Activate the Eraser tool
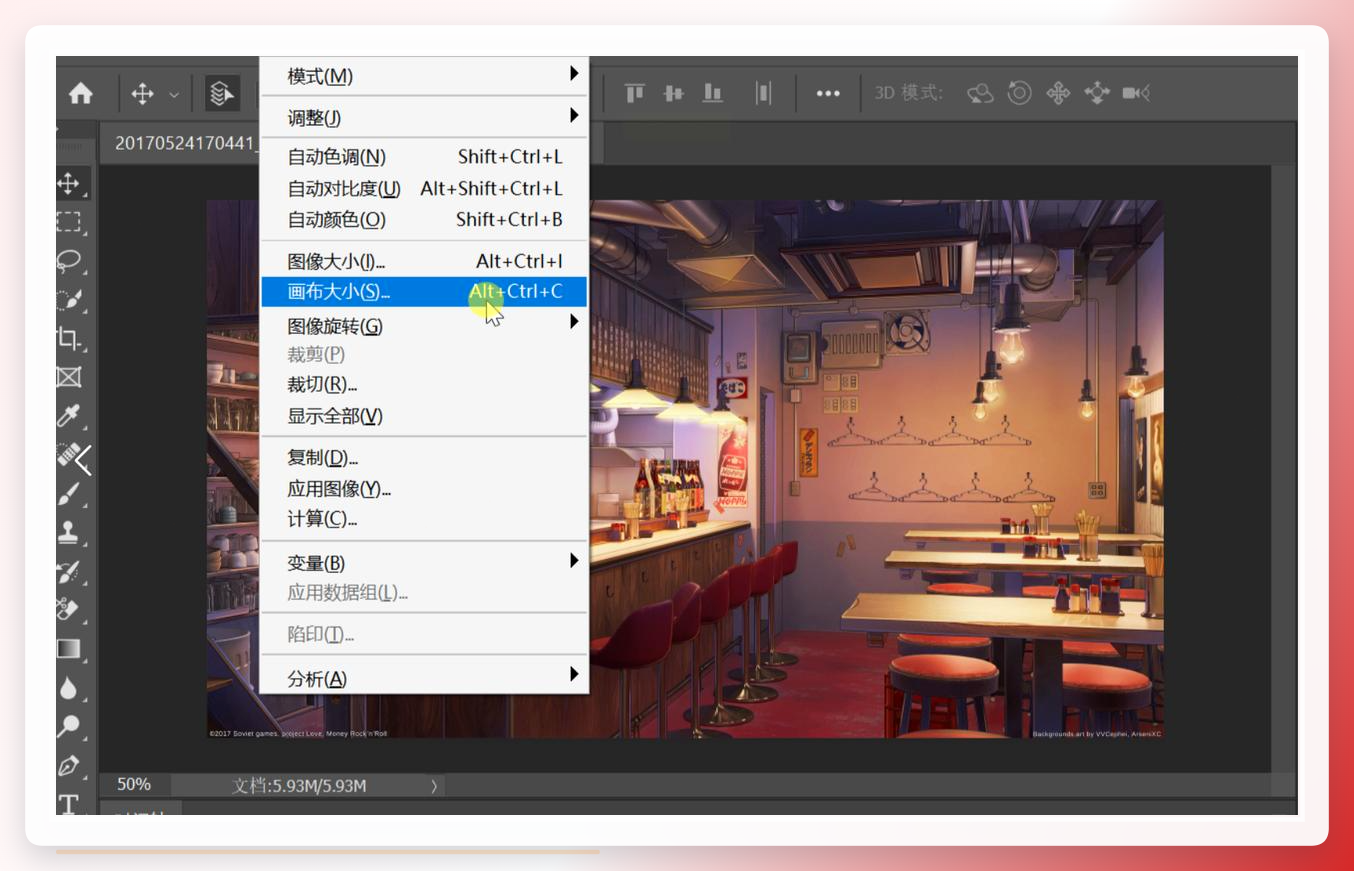Viewport: 1354px width, 871px height. (x=68, y=610)
